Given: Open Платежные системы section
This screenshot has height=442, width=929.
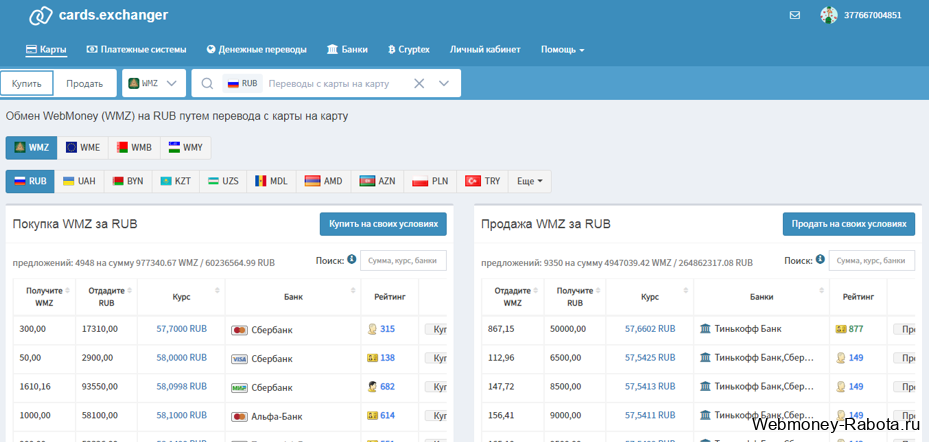Looking at the screenshot, I should click(136, 50).
